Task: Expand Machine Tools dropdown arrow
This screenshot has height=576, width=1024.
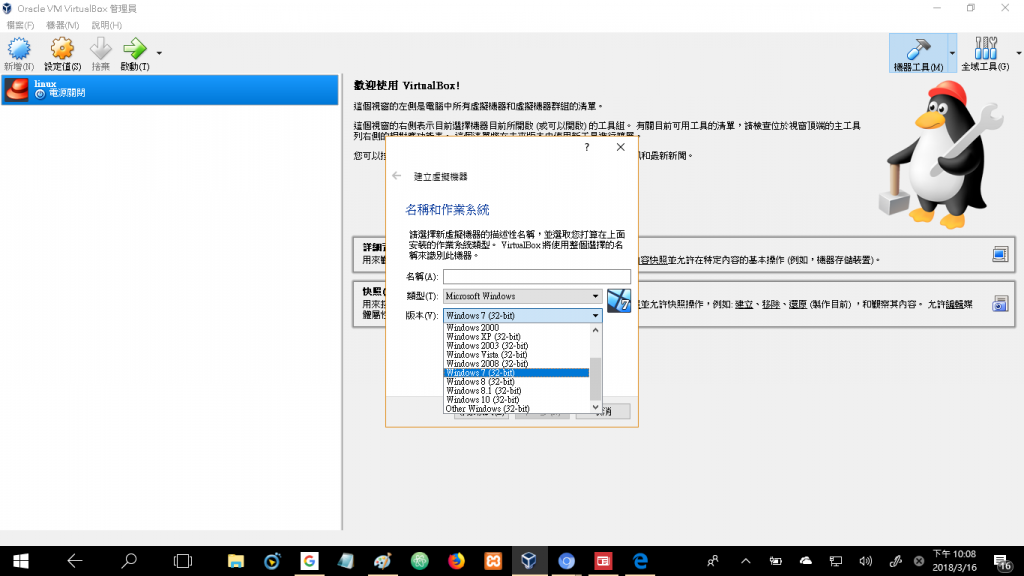Action: point(952,54)
